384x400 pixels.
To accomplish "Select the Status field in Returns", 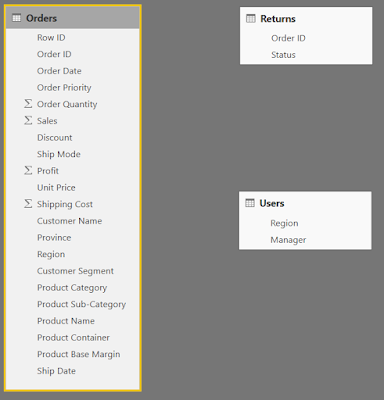I will coord(283,55).
